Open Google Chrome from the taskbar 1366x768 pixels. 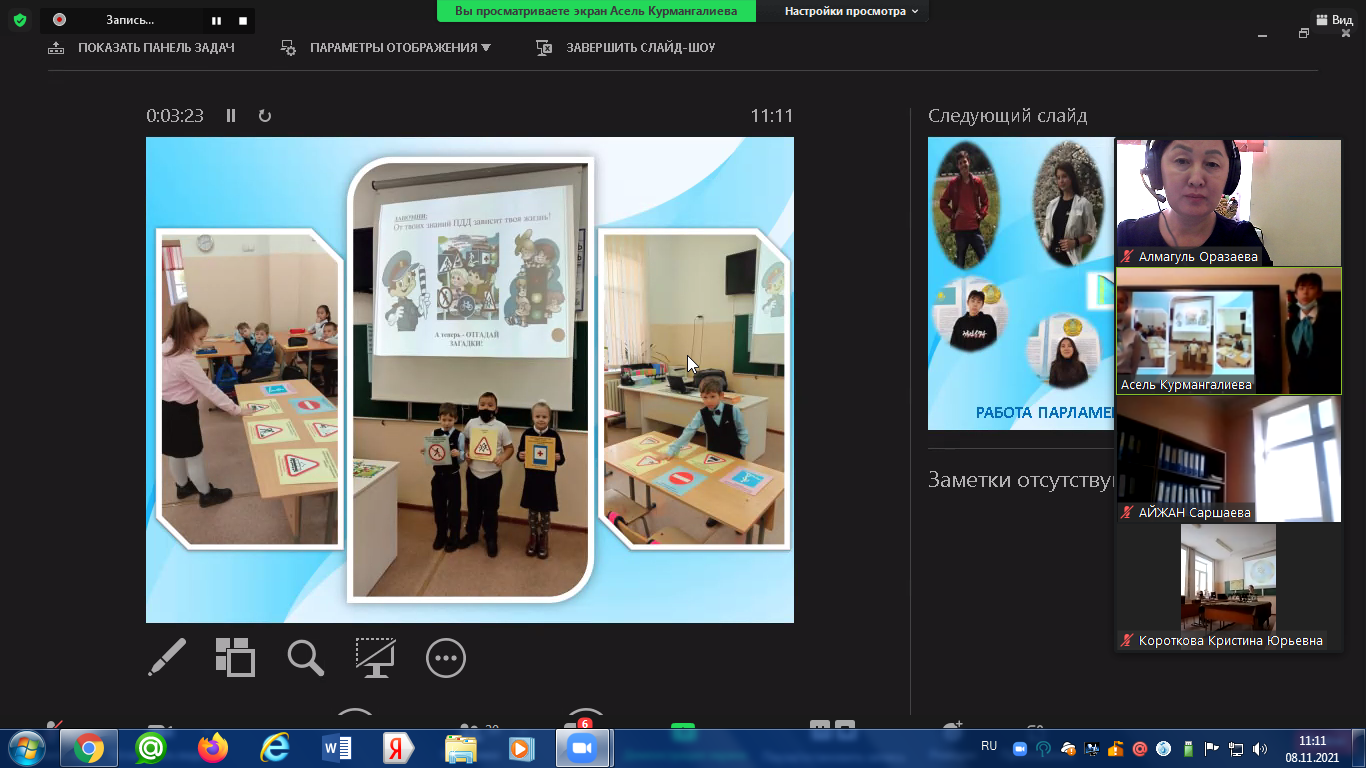[x=89, y=748]
